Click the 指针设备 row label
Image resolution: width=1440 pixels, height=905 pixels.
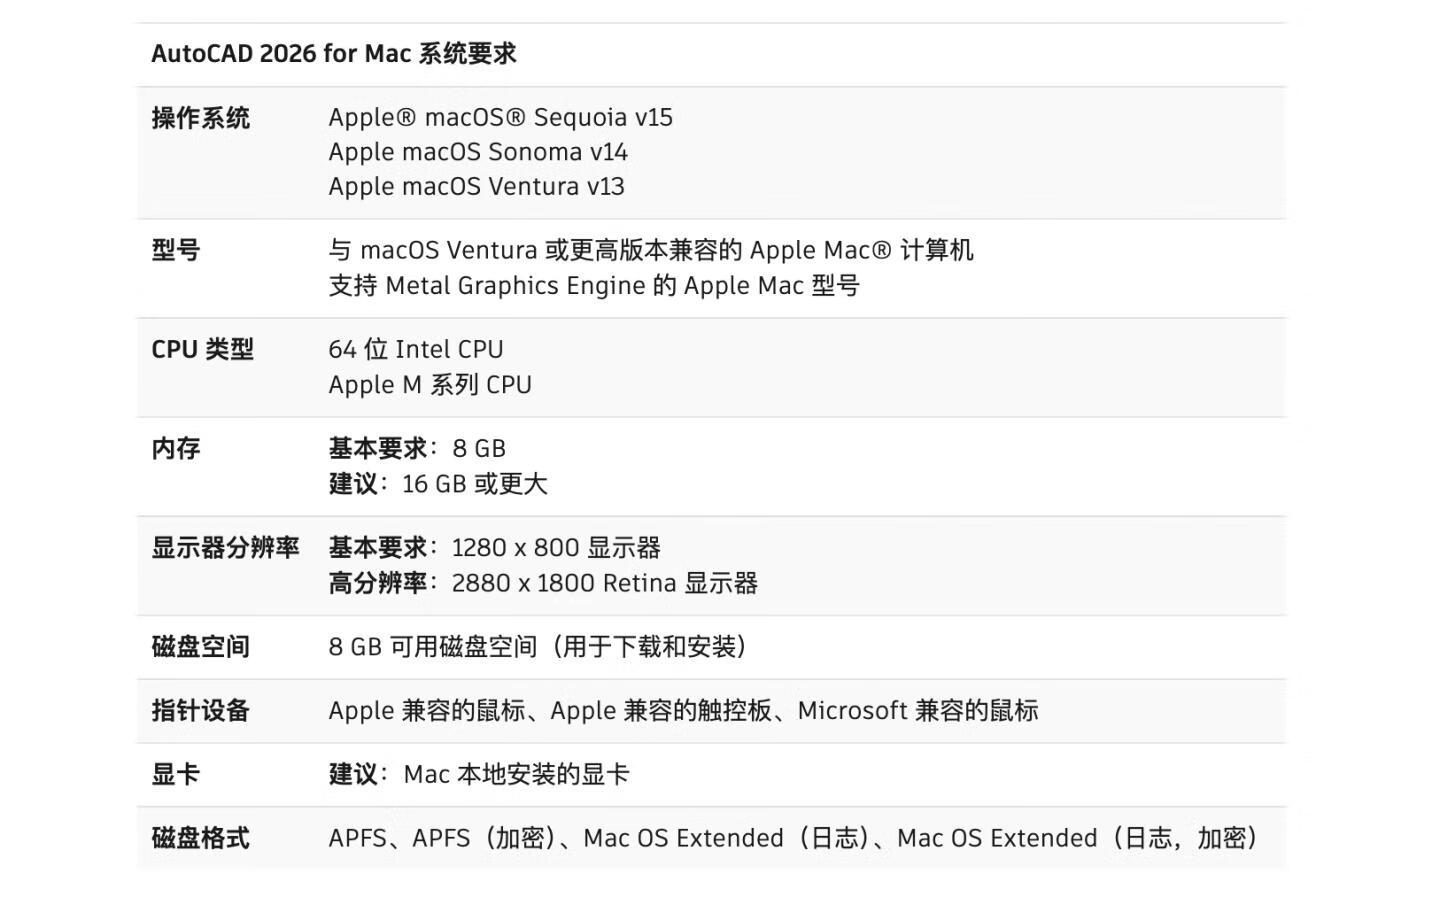click(200, 711)
